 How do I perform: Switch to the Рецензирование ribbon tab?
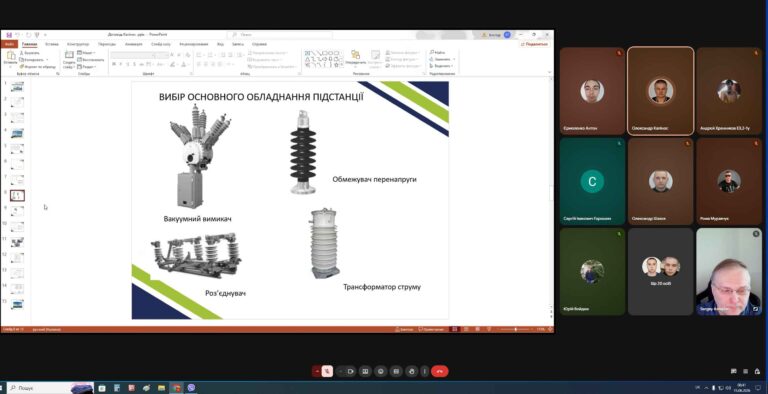pos(193,44)
